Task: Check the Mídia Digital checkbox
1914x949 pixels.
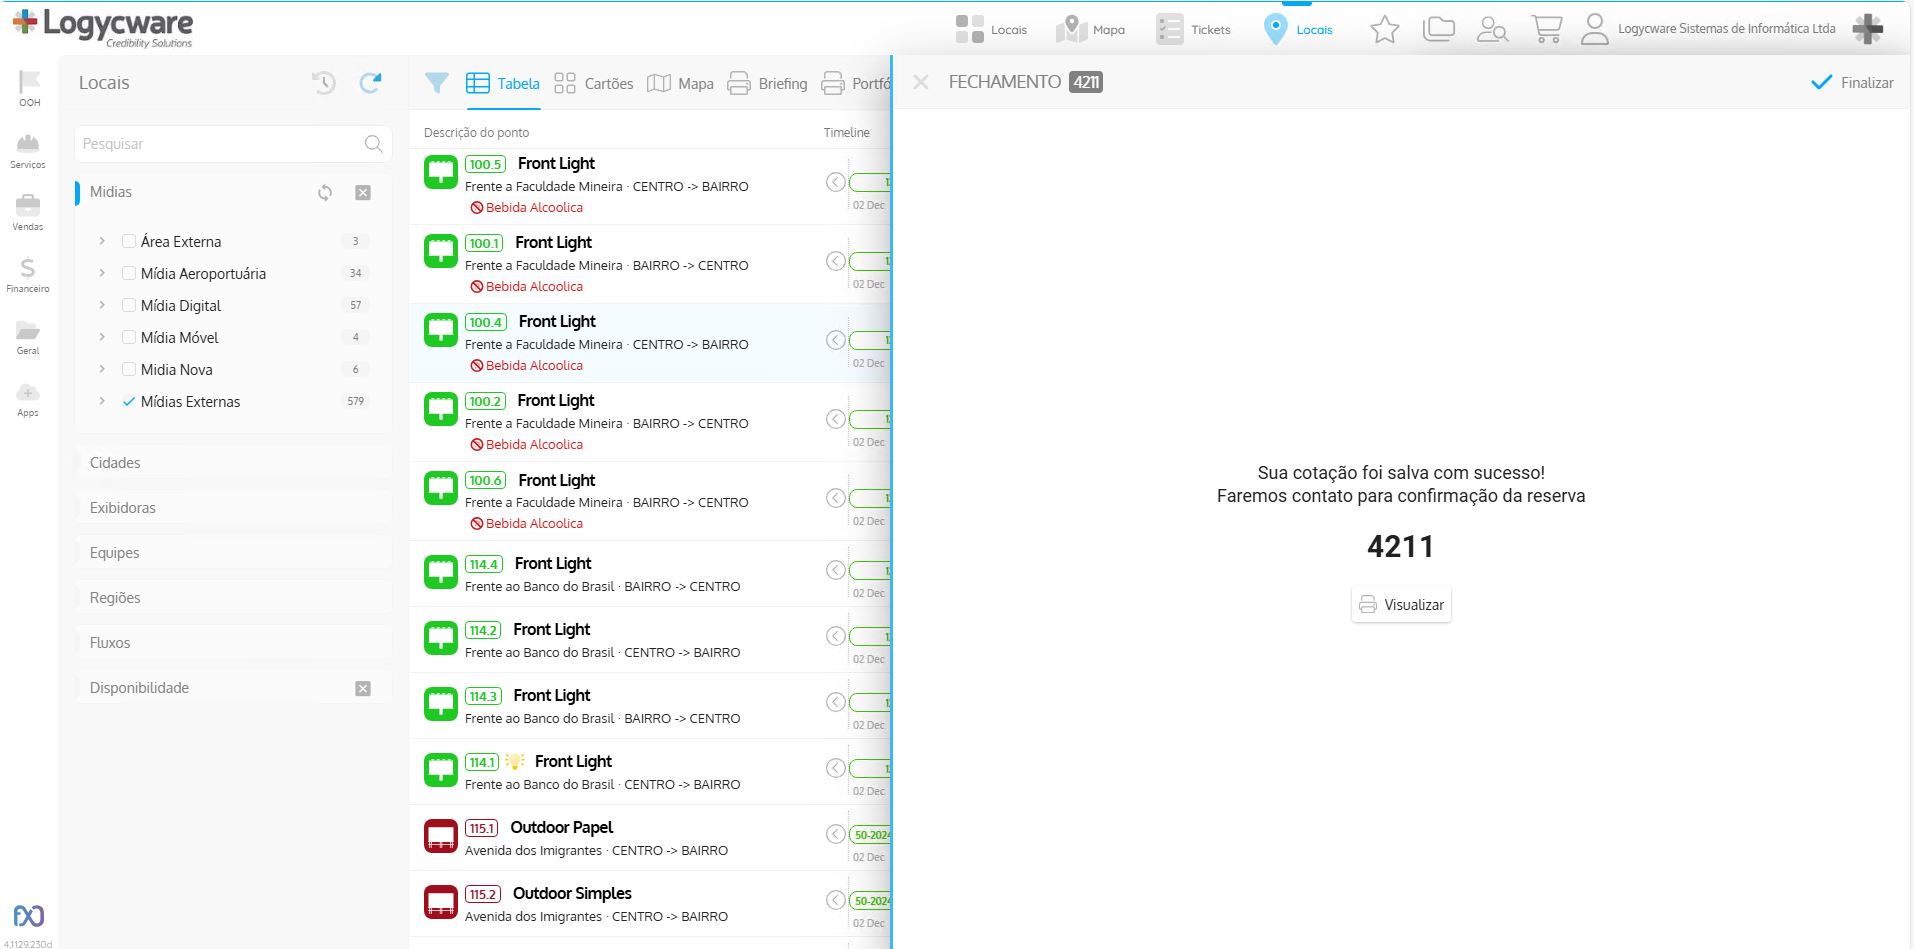Action: (x=129, y=305)
